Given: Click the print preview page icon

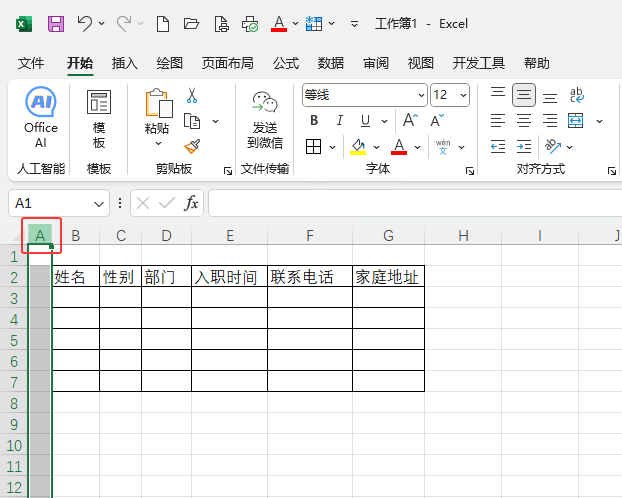Looking at the screenshot, I should [x=221, y=24].
